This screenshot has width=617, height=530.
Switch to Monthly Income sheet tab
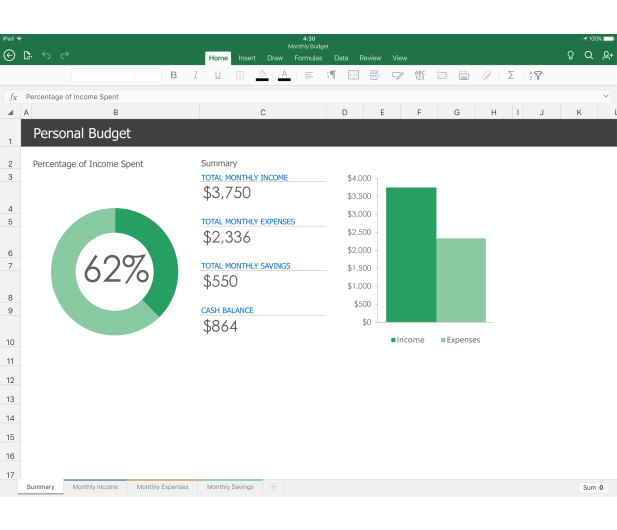coord(95,487)
